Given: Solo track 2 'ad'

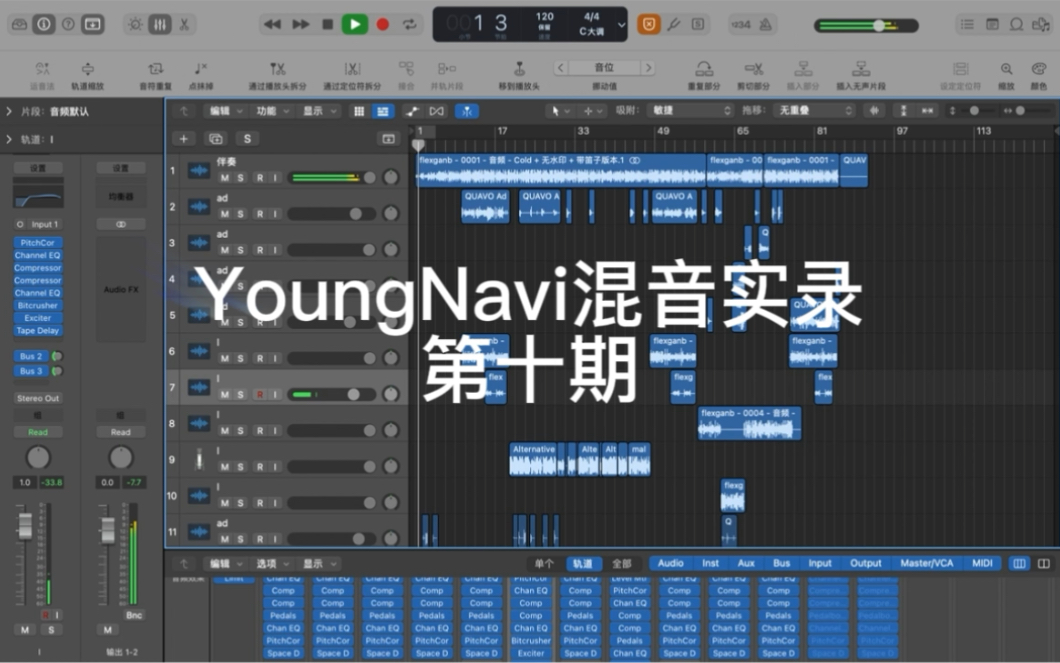Looking at the screenshot, I should (241, 214).
